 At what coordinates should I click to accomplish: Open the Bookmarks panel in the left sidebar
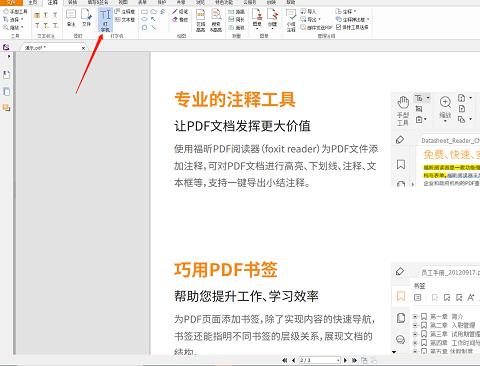tap(6, 75)
